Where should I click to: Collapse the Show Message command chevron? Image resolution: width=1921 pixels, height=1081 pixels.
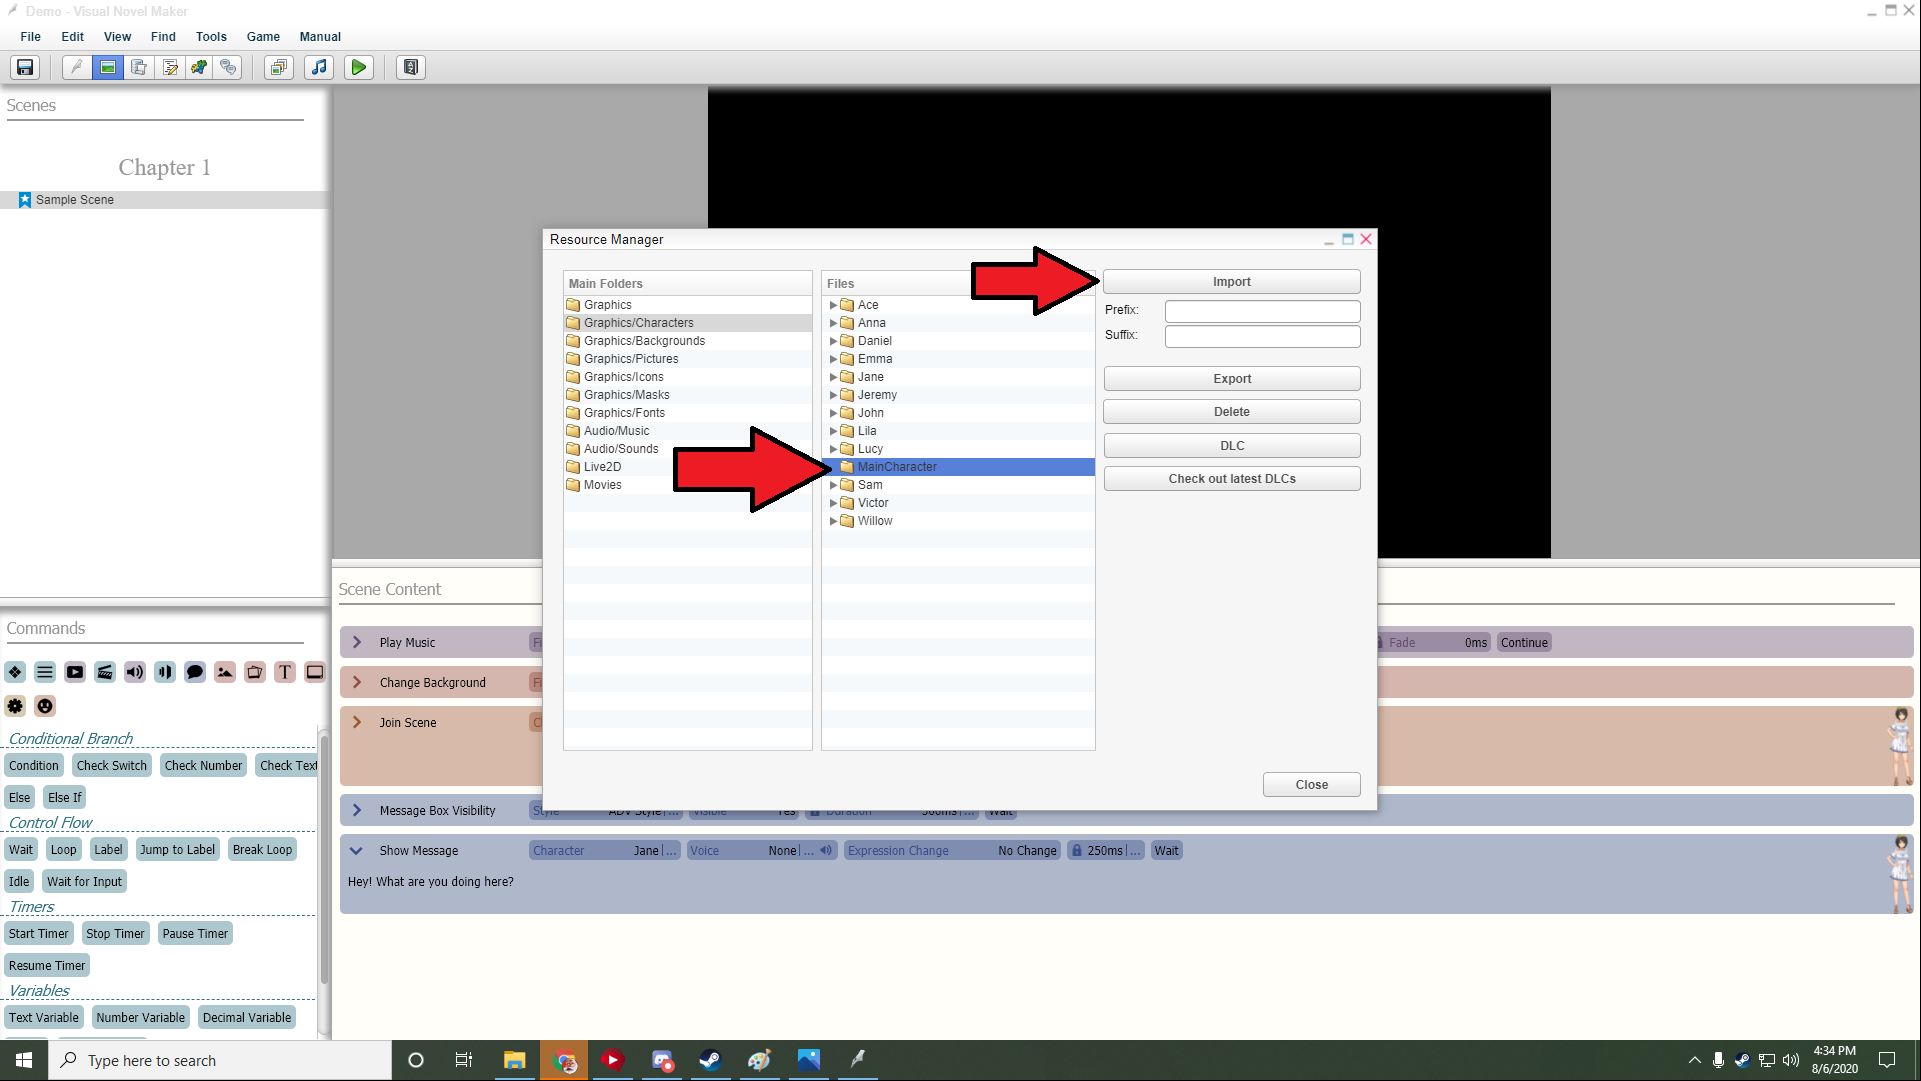click(356, 851)
